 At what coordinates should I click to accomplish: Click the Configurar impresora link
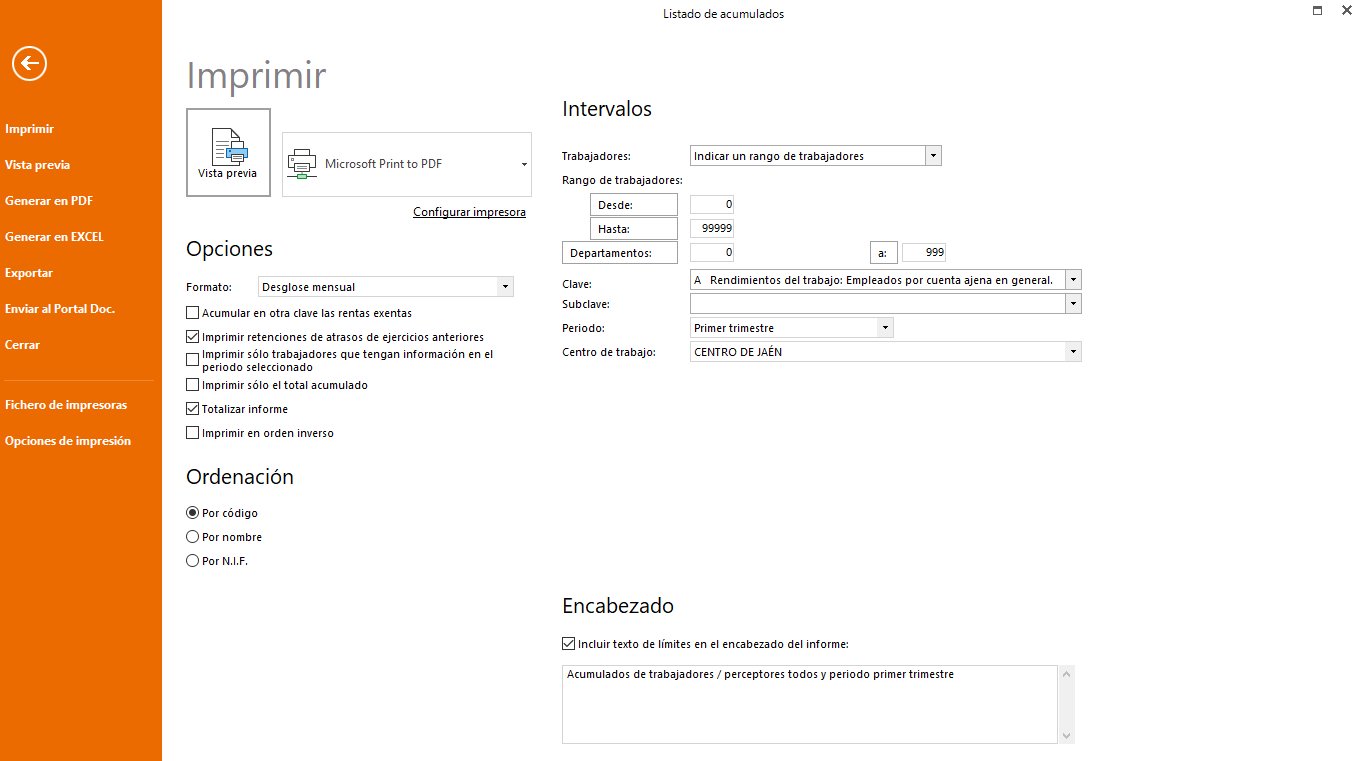469,212
